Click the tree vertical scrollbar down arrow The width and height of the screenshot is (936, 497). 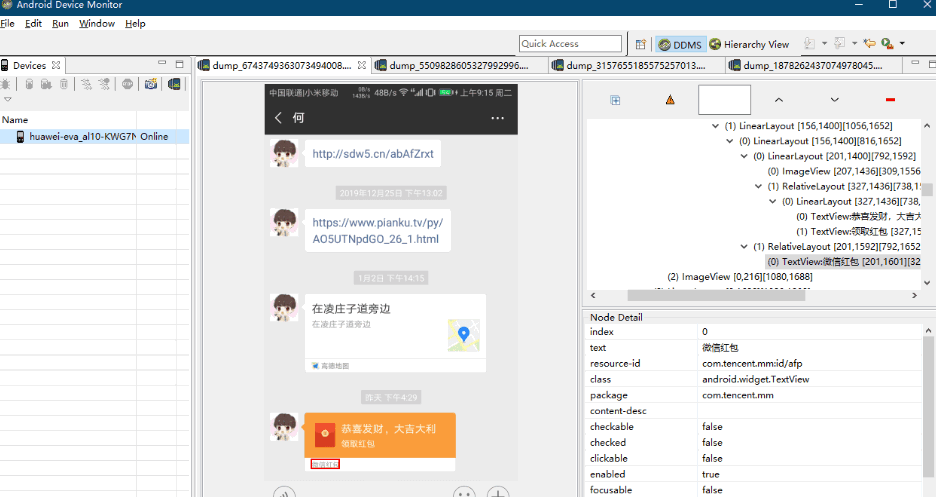[x=927, y=283]
